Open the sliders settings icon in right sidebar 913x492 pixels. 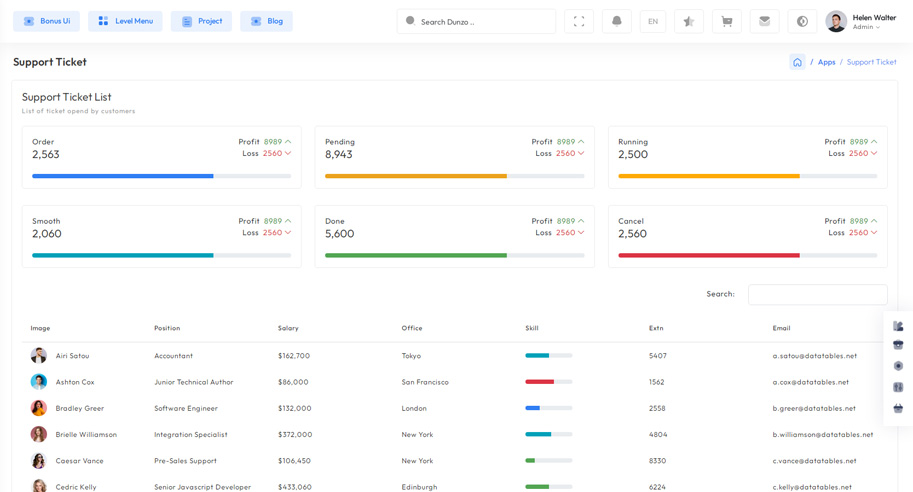pos(898,387)
